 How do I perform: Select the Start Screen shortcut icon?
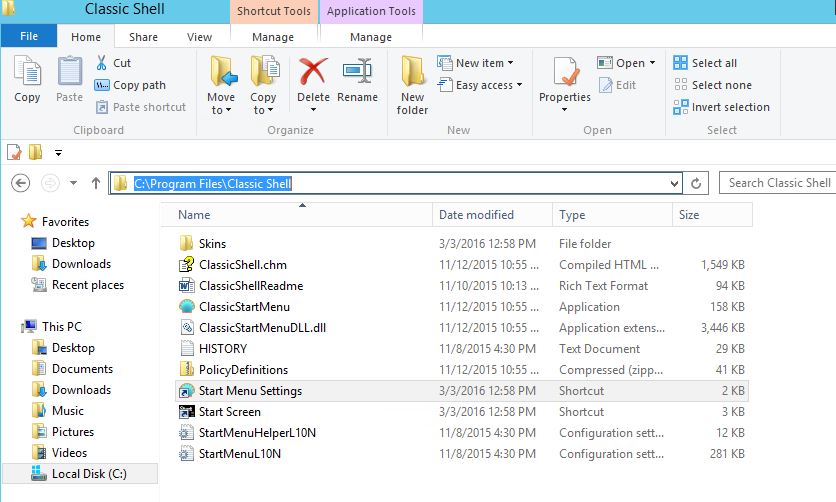187,411
